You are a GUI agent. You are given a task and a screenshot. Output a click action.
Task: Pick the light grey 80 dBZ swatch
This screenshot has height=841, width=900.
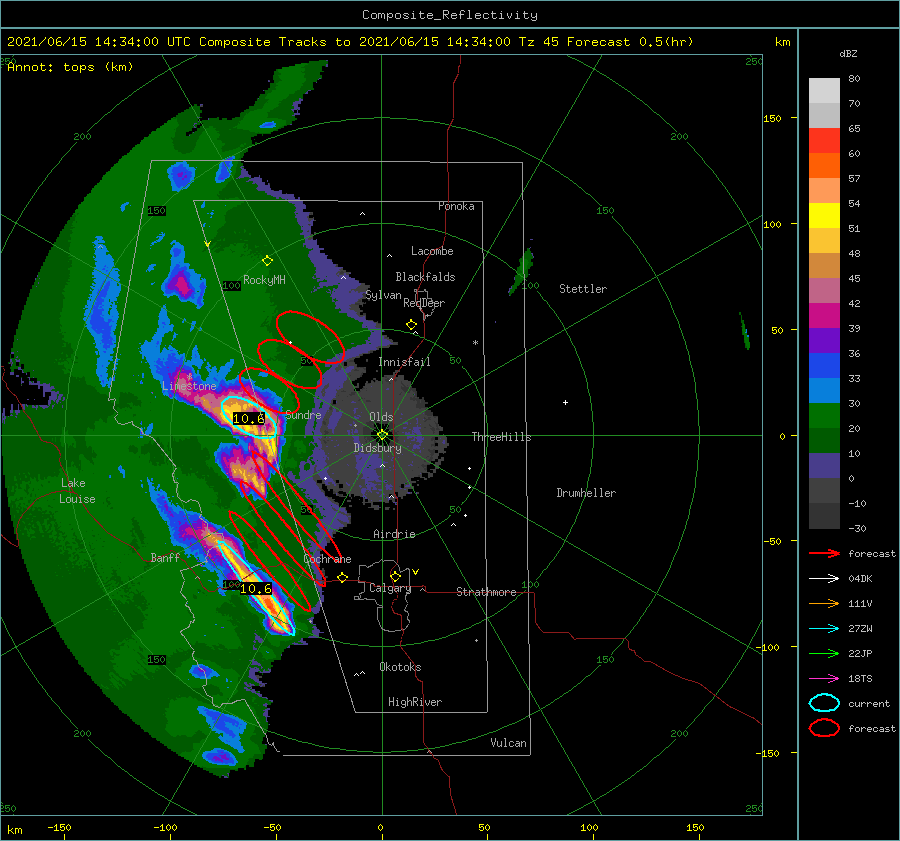824,90
